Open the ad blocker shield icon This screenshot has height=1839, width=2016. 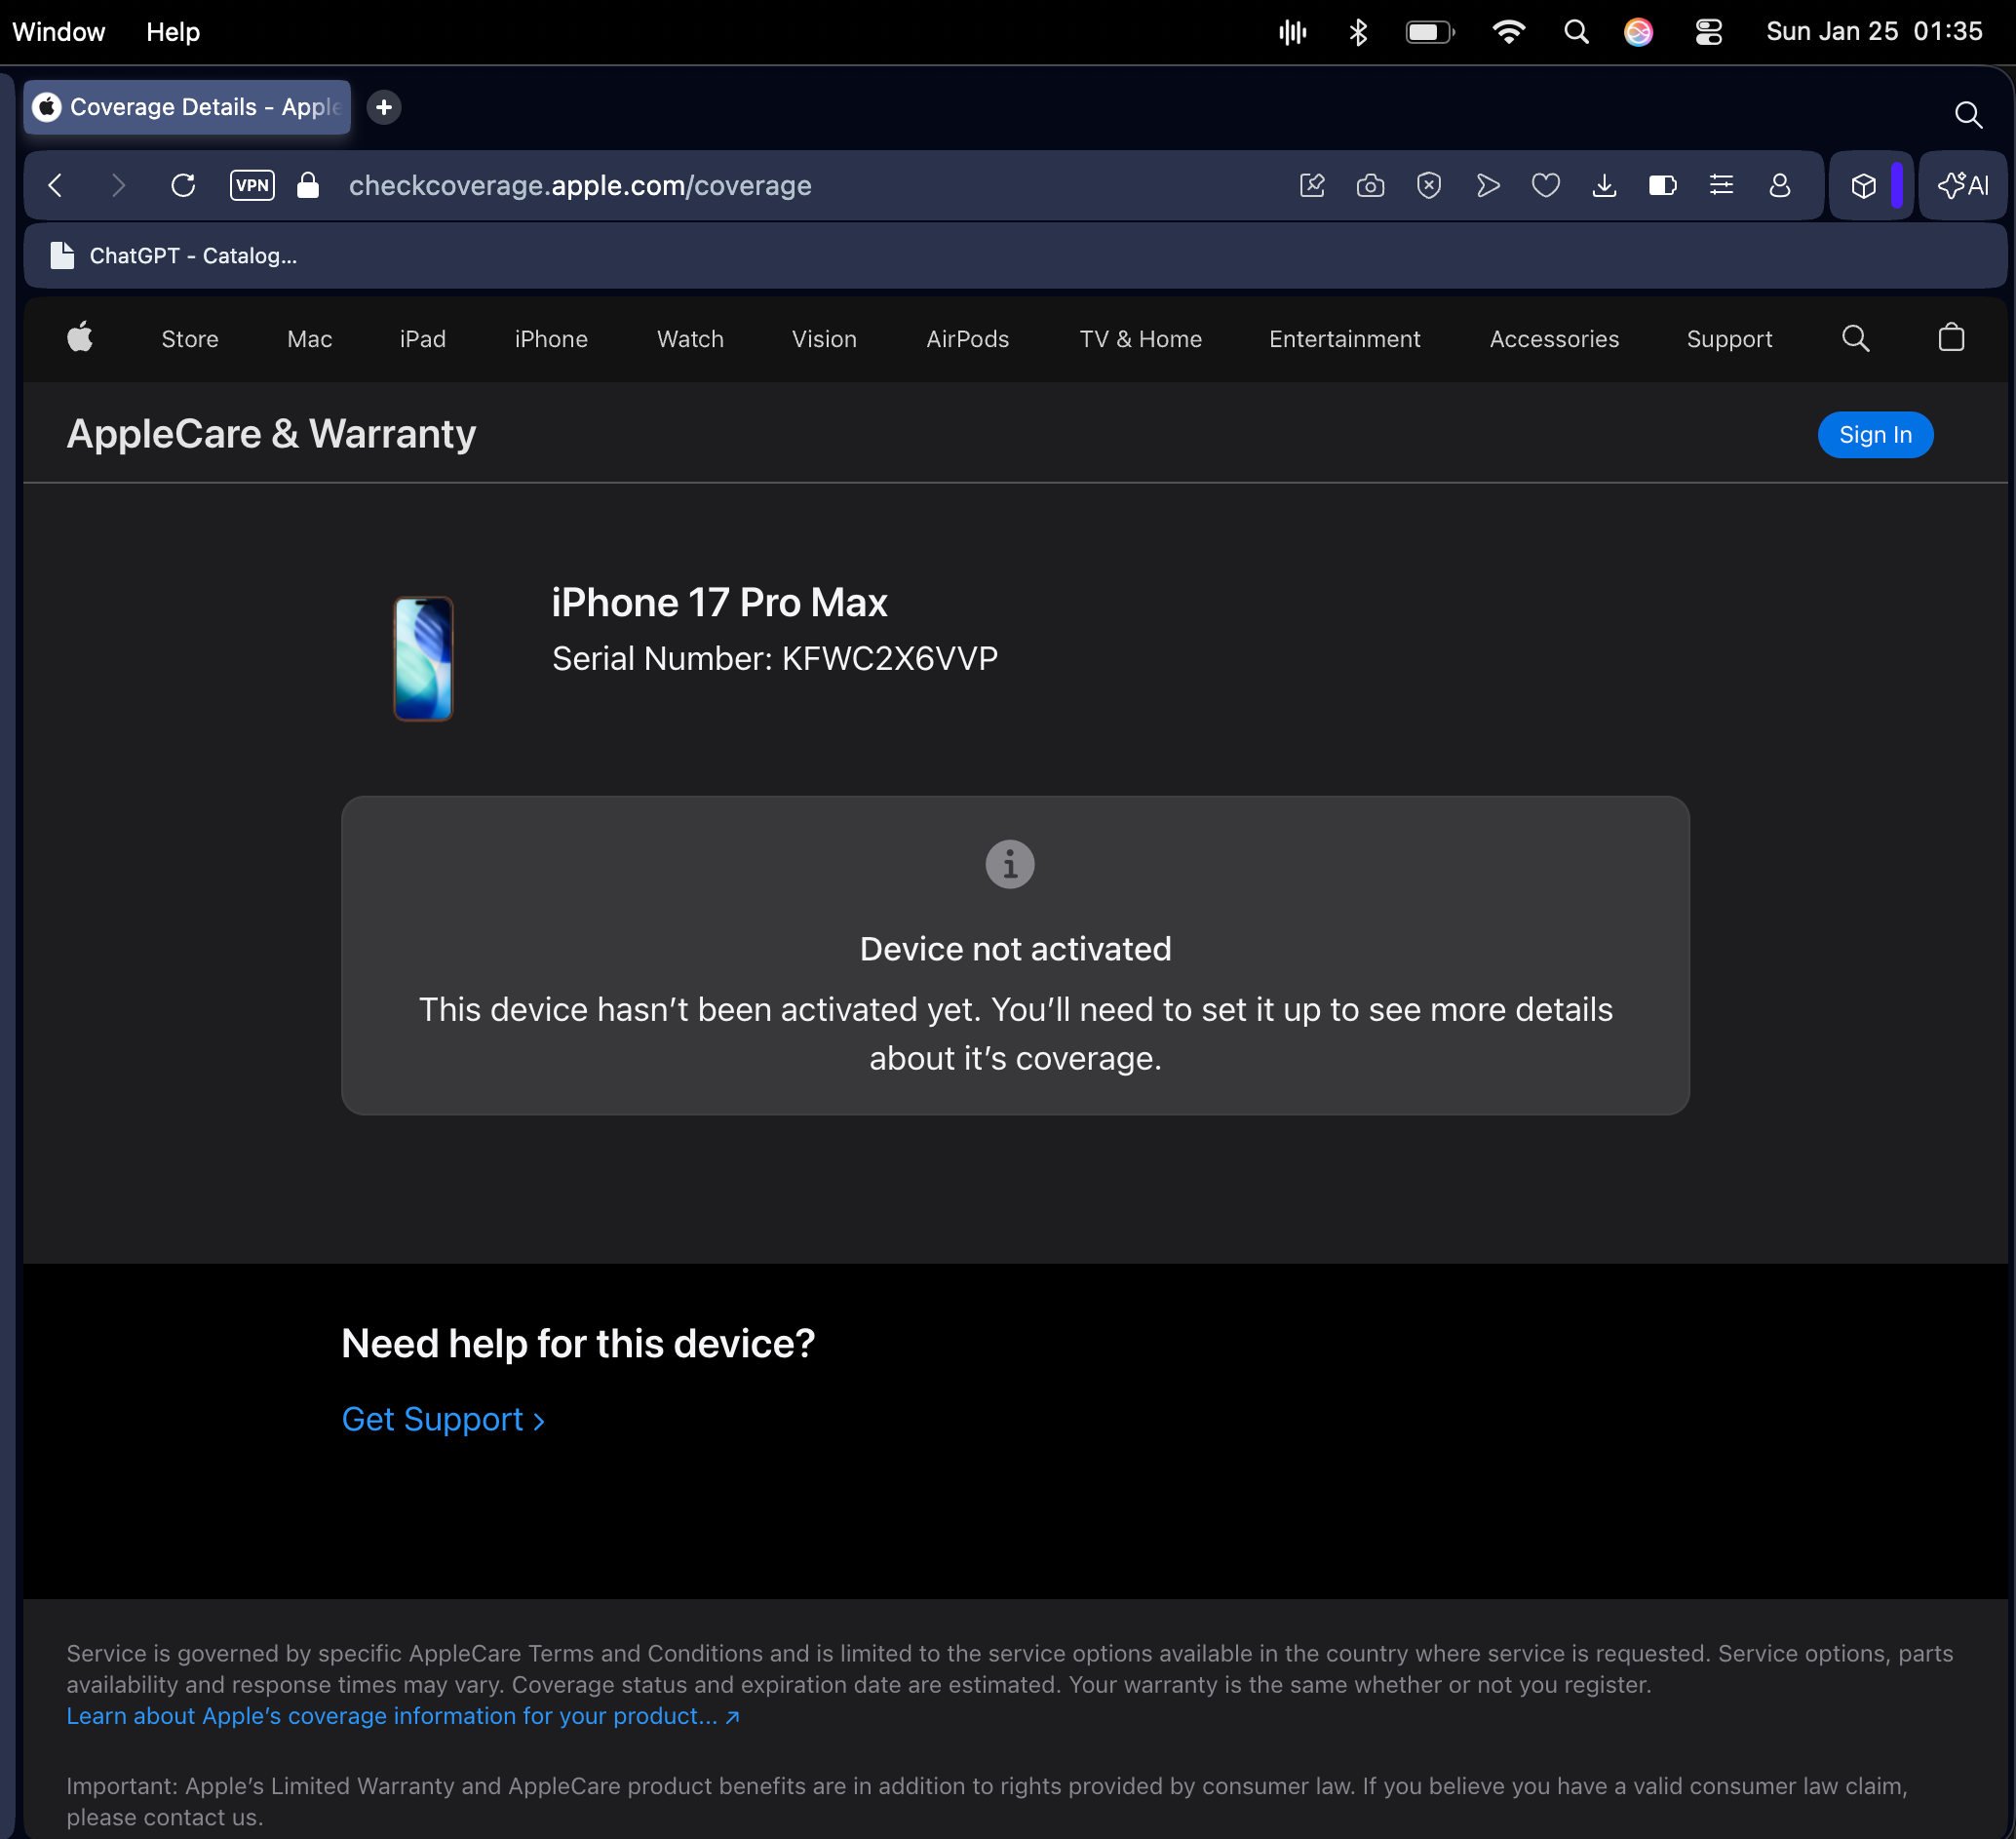click(x=1429, y=186)
